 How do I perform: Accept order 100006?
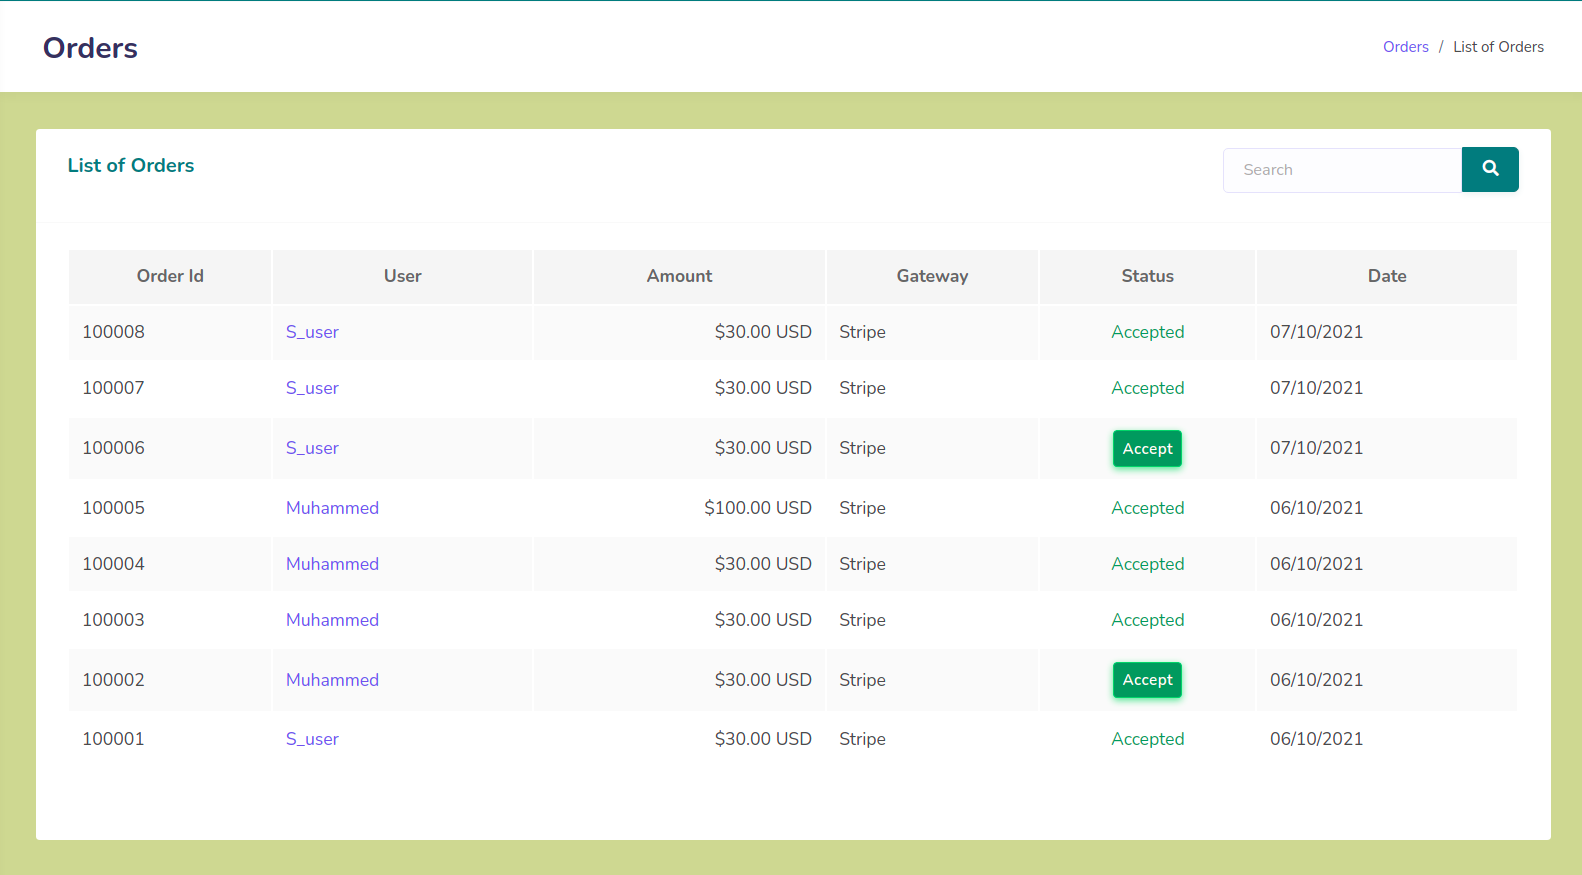[x=1147, y=449]
